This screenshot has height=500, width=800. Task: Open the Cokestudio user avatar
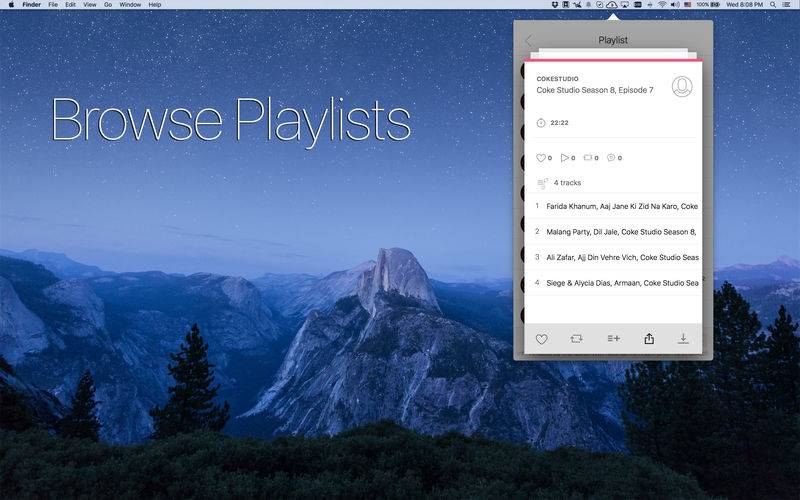(682, 86)
